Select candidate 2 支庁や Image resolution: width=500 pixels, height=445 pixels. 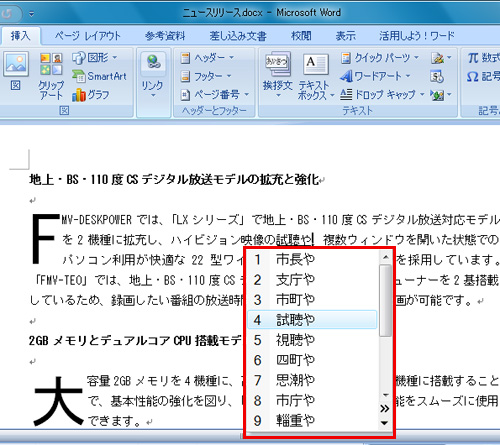313,280
